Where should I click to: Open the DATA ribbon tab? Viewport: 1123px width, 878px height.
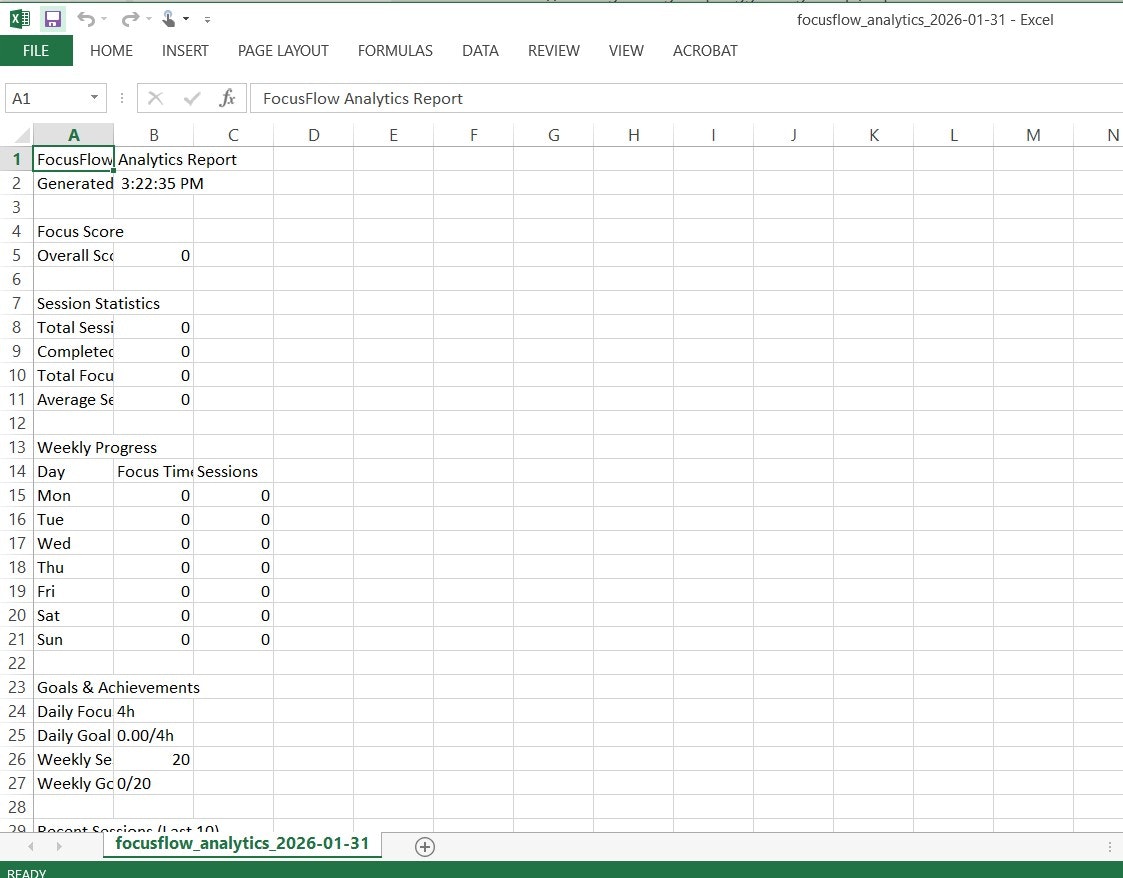pos(480,51)
